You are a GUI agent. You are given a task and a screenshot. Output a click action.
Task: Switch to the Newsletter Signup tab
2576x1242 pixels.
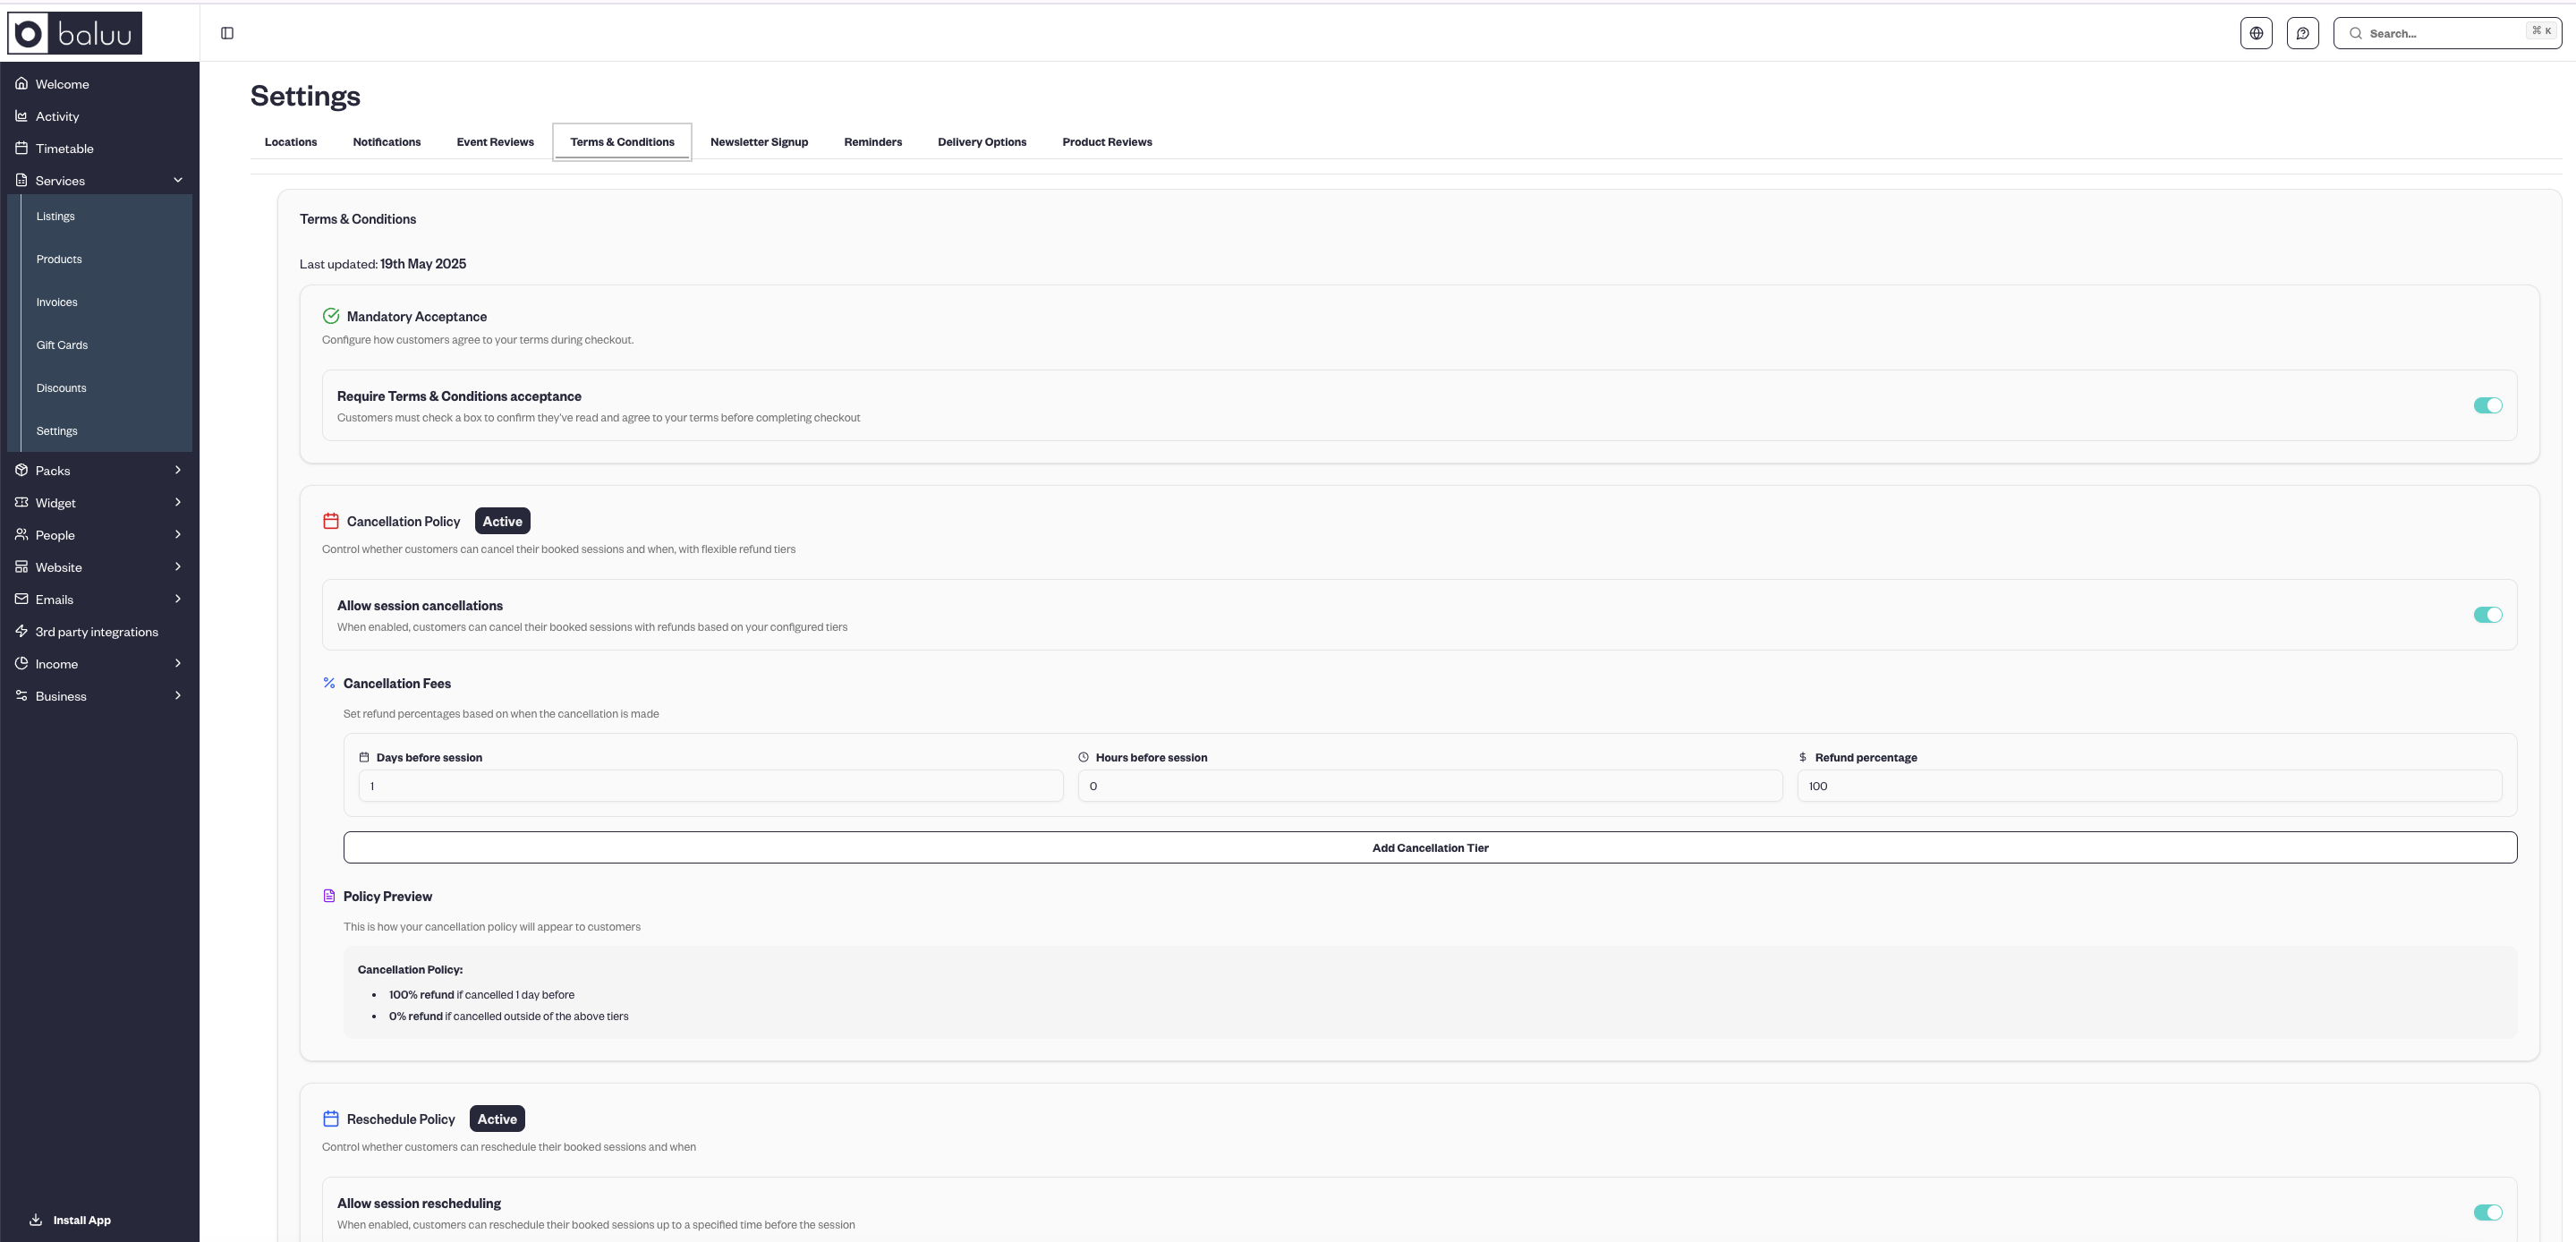(x=758, y=142)
